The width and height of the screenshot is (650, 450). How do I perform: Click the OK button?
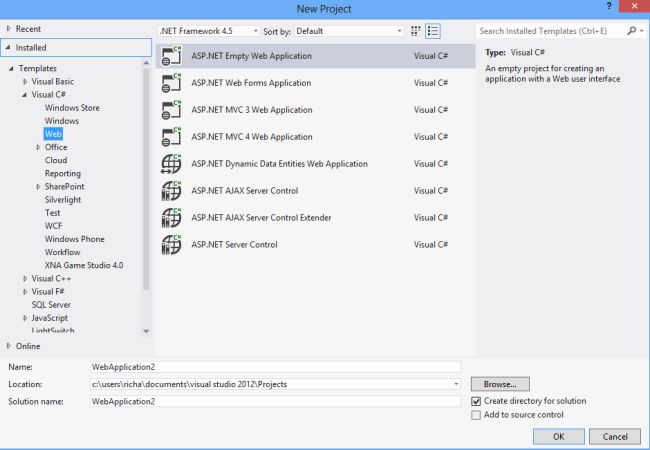point(559,436)
